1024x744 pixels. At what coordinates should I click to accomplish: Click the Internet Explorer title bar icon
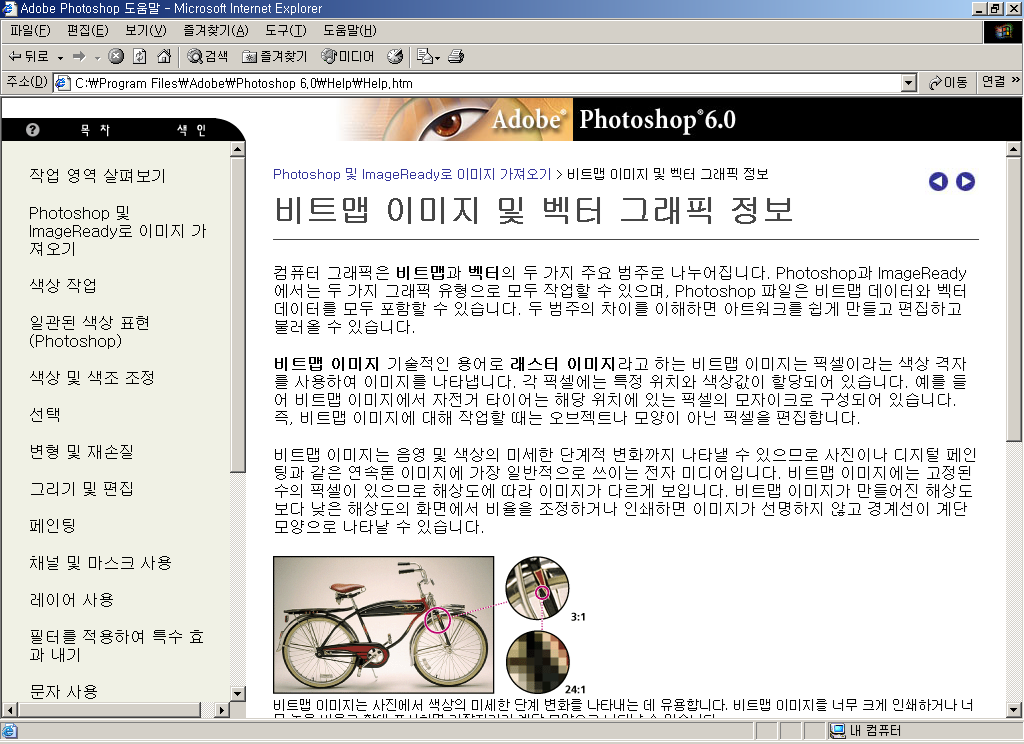(8, 8)
